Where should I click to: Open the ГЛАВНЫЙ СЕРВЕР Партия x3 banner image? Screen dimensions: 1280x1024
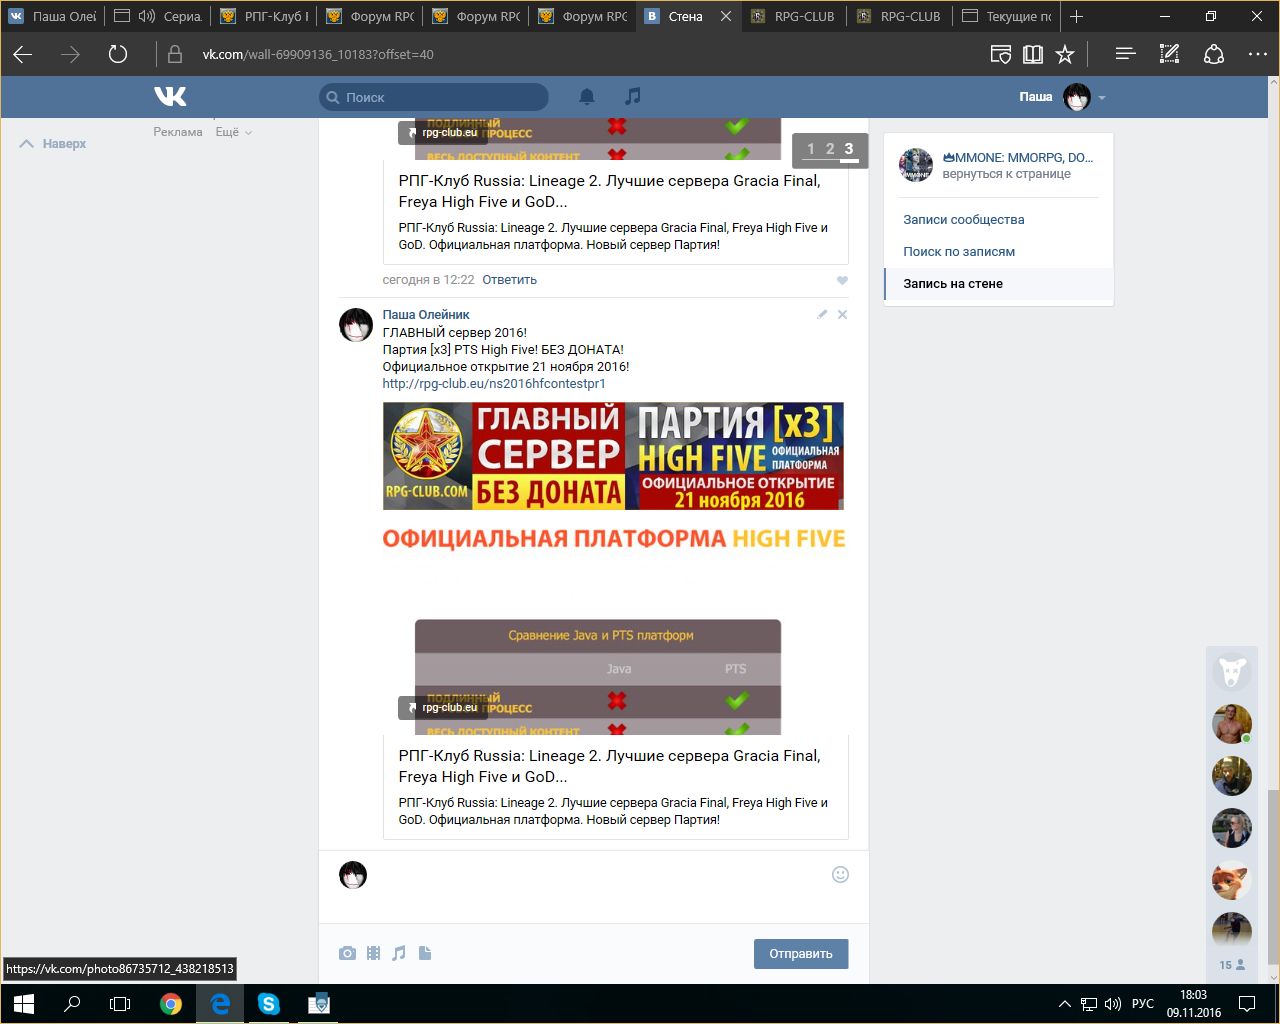613,456
